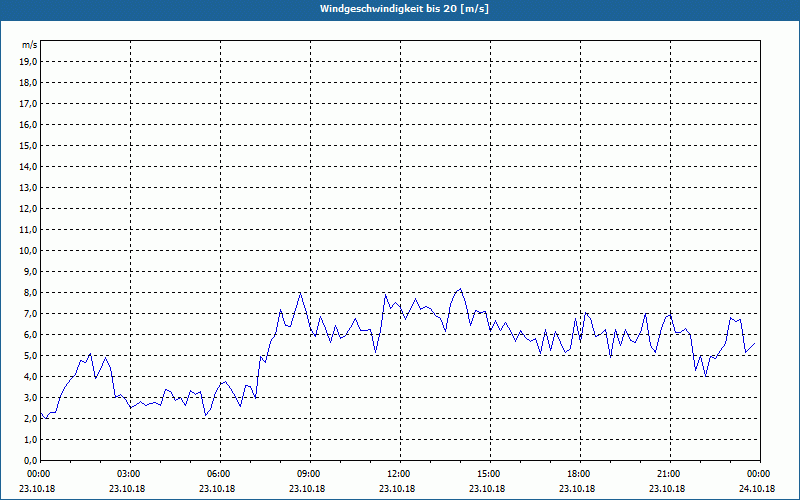Image resolution: width=800 pixels, height=500 pixels.
Task: Choose the 21:00 time label
Action: 670,474
